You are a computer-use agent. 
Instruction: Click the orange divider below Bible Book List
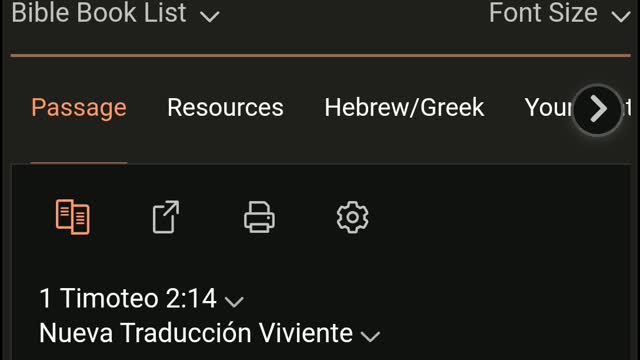(x=320, y=55)
